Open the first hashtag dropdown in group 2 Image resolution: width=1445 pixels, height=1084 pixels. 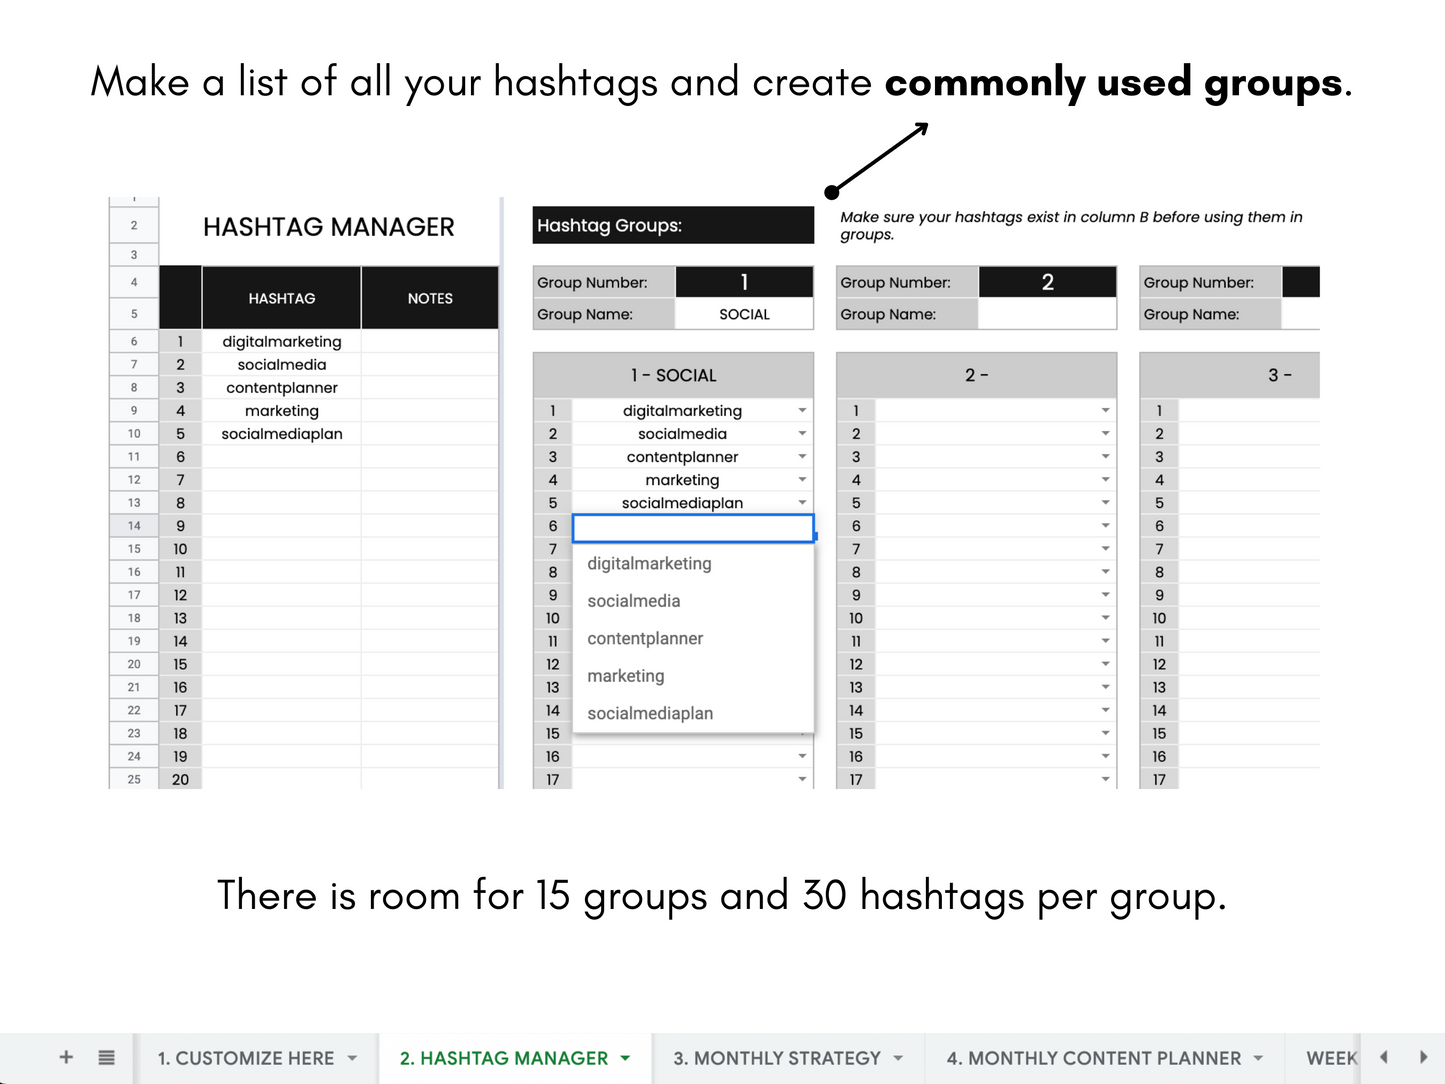coord(1105,410)
